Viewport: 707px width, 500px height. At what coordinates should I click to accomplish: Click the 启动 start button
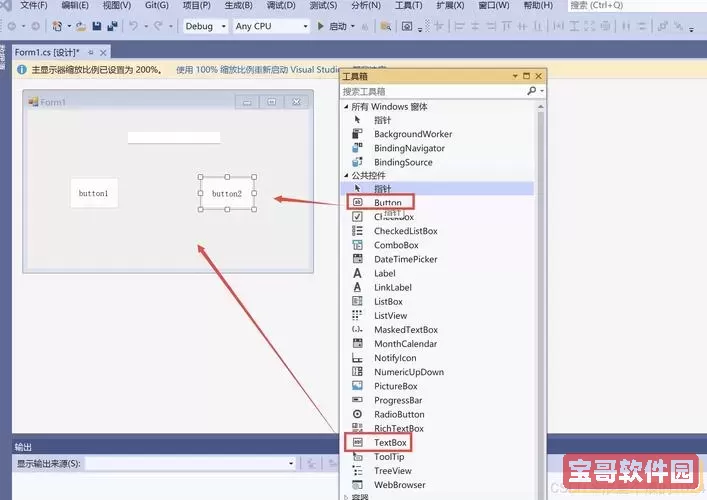click(332, 26)
